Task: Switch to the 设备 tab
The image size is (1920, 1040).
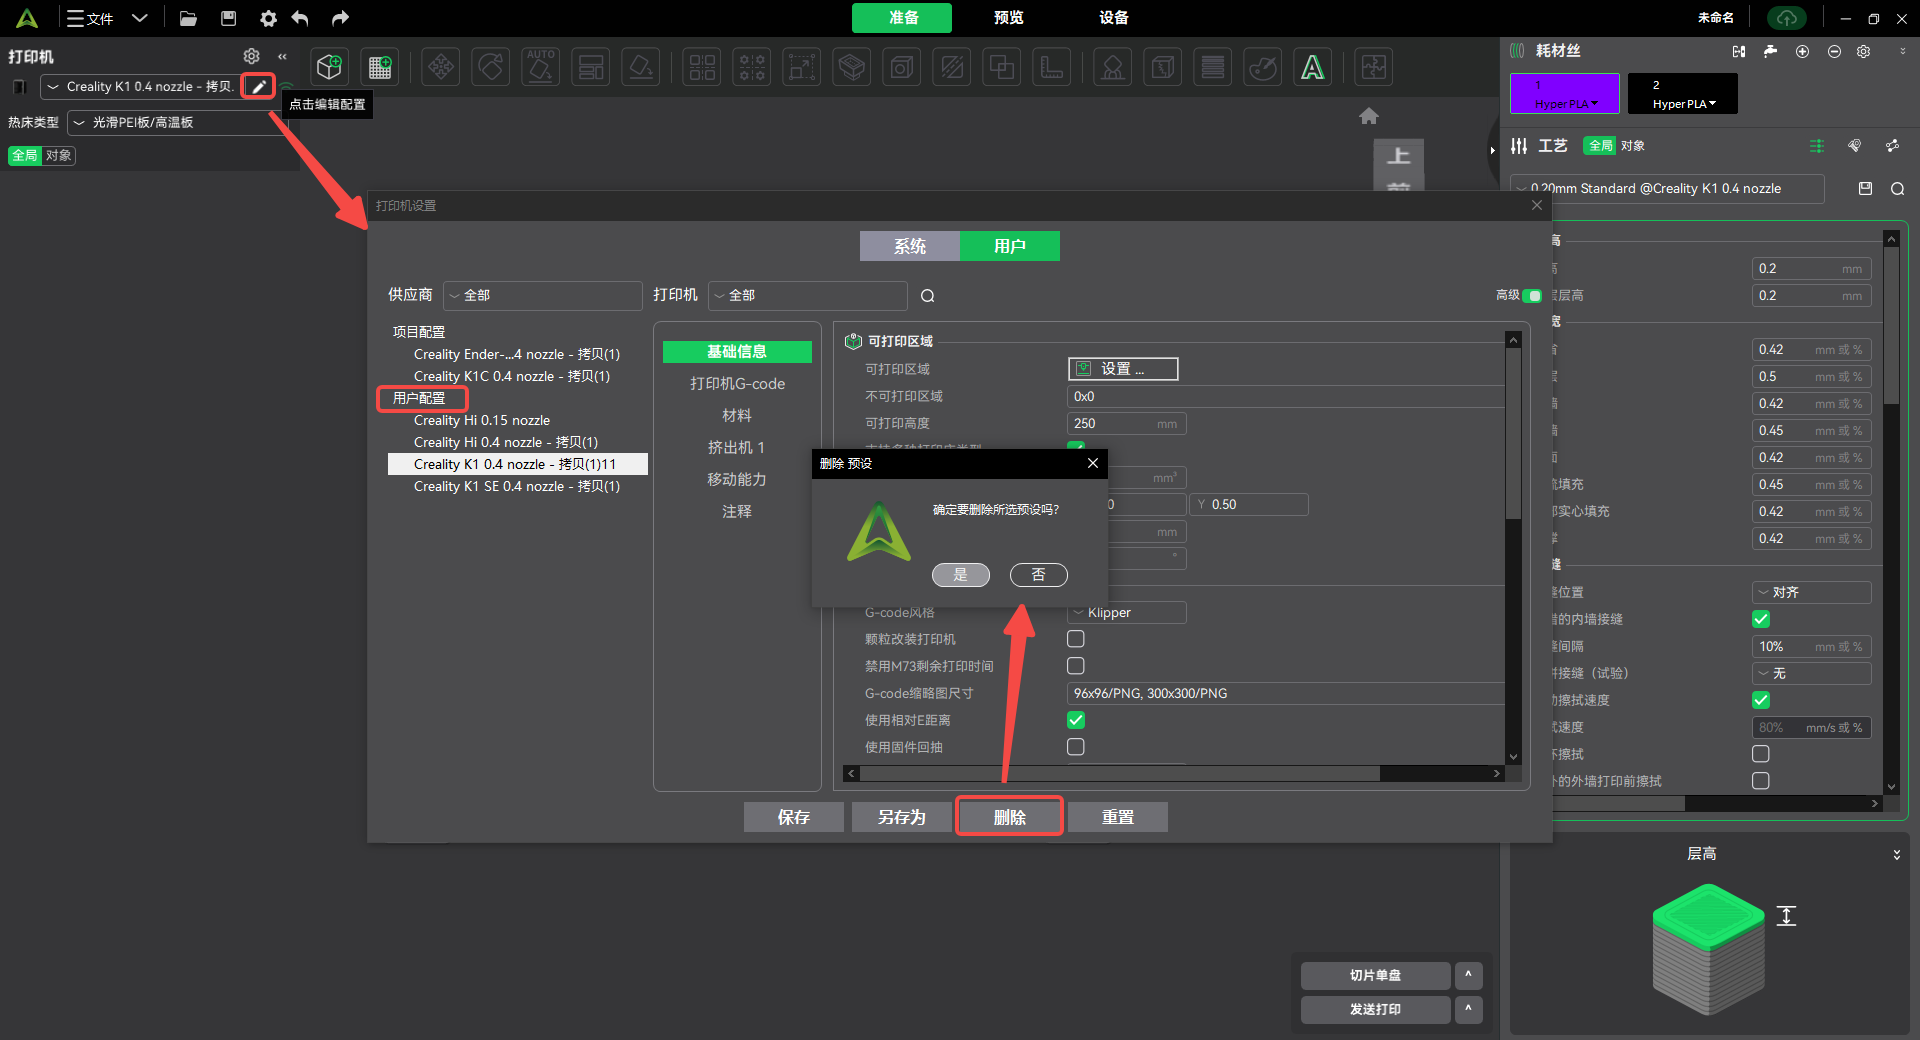Action: 1114,18
